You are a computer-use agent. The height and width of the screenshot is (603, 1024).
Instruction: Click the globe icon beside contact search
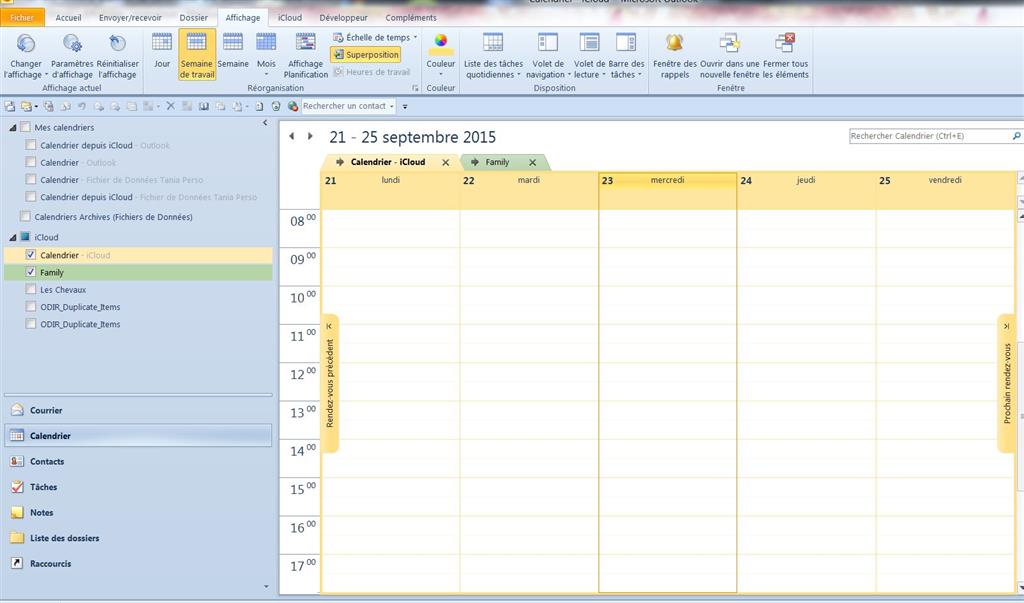[x=293, y=106]
